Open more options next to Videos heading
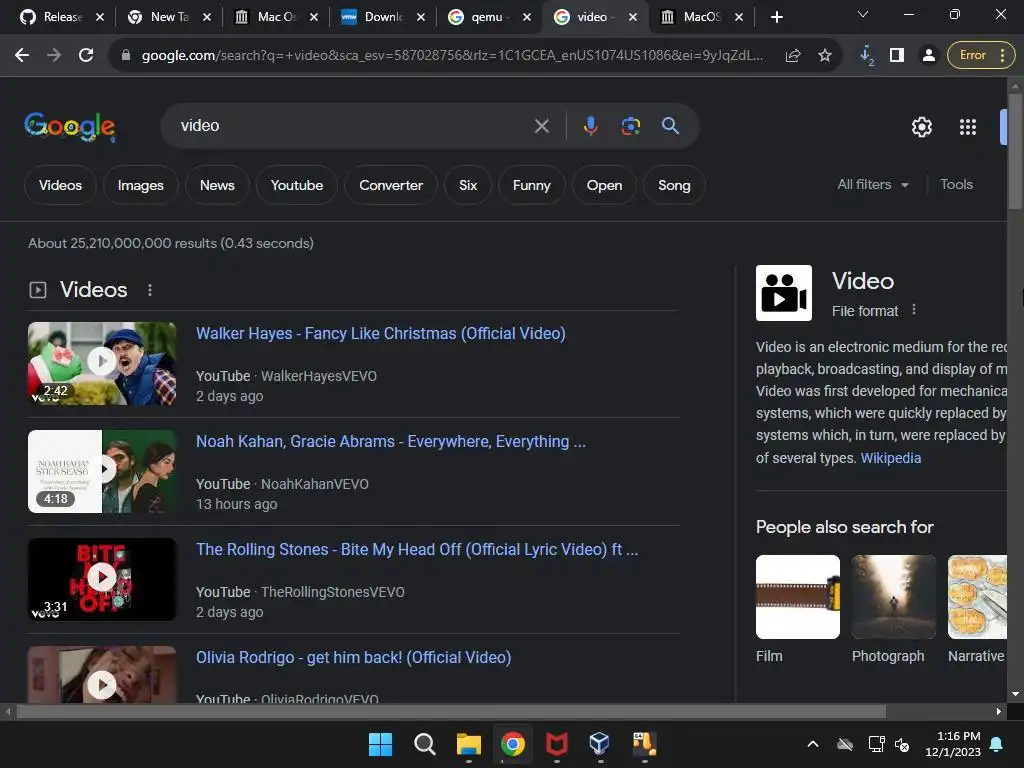The width and height of the screenshot is (1024, 768). (150, 290)
